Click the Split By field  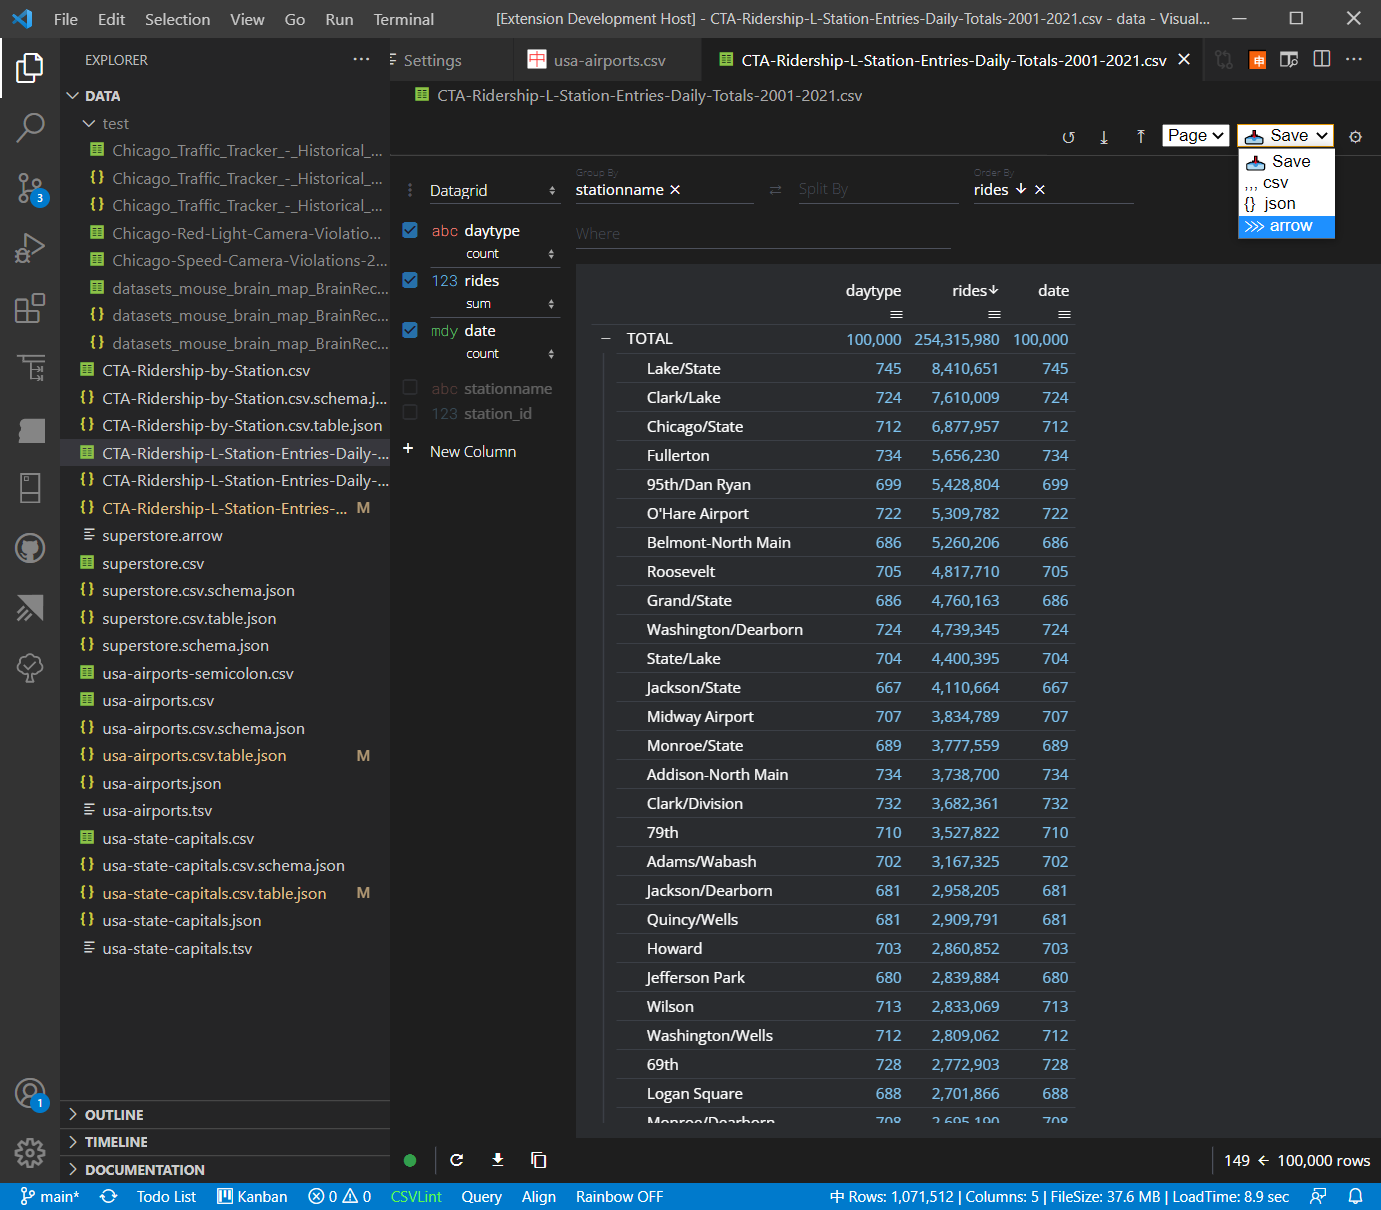point(877,189)
